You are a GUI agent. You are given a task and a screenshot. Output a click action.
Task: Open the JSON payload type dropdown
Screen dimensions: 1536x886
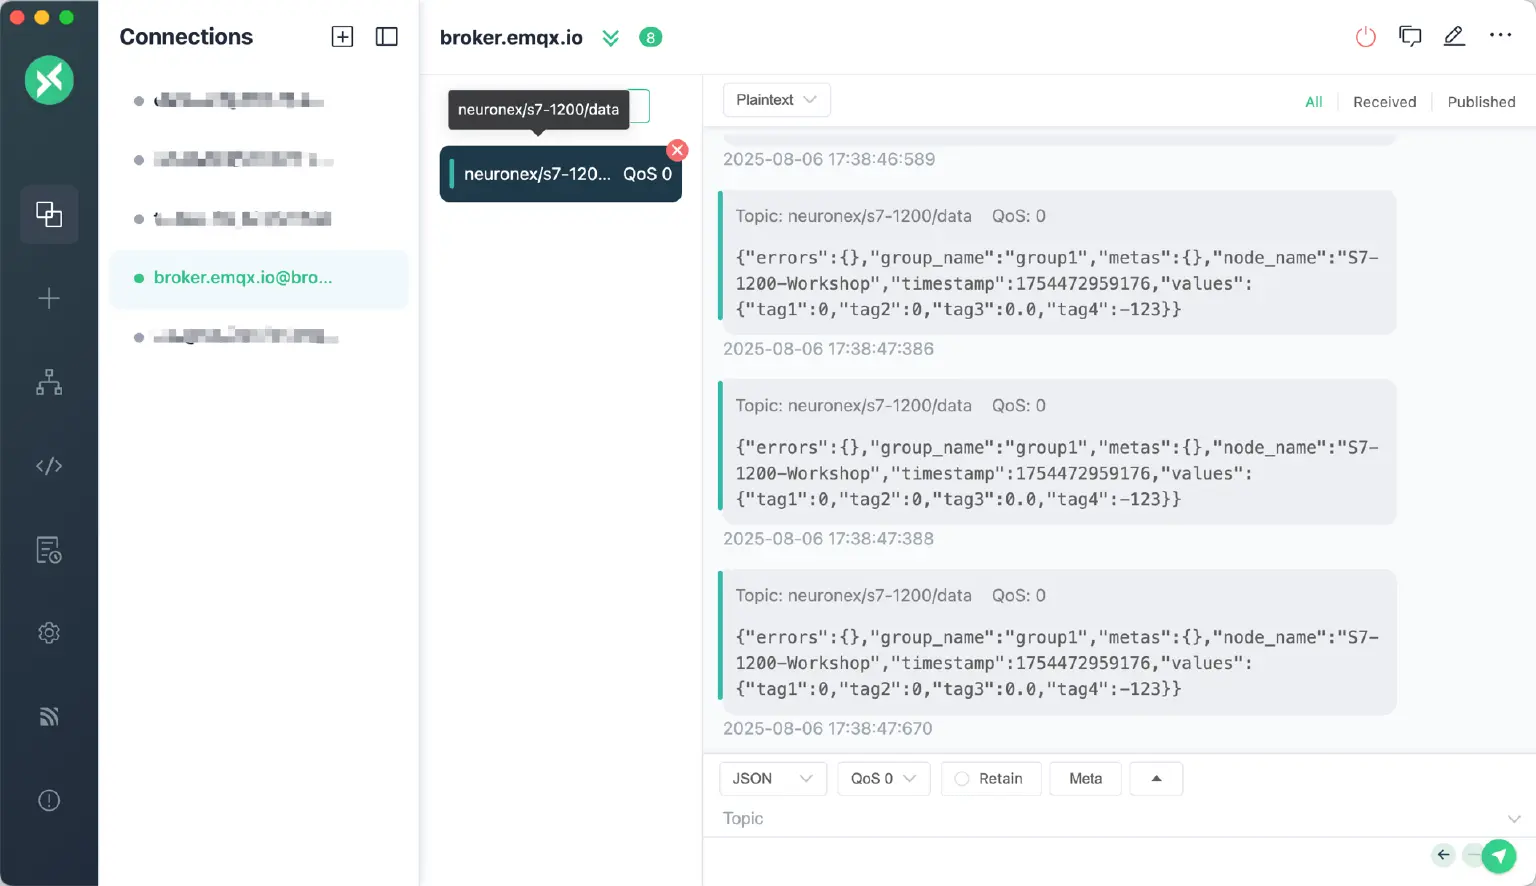(772, 779)
